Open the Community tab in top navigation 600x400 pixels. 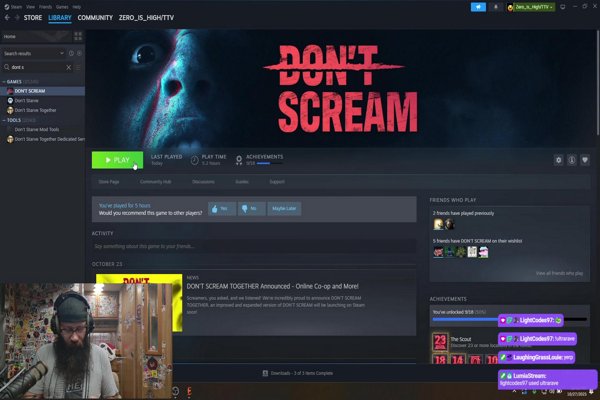click(95, 17)
